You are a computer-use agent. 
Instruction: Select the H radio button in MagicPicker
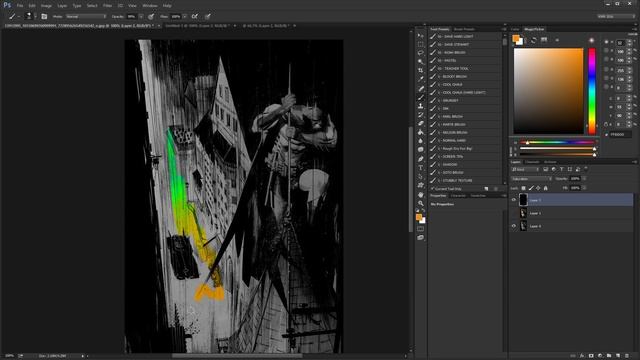(x=606, y=42)
